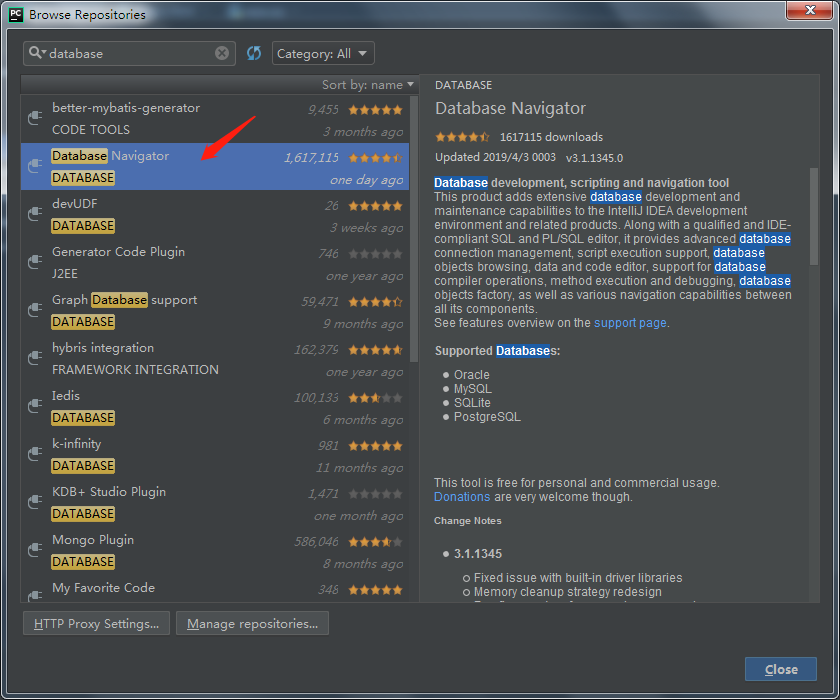Click Manage repositories button
840x700 pixels.
(x=252, y=623)
